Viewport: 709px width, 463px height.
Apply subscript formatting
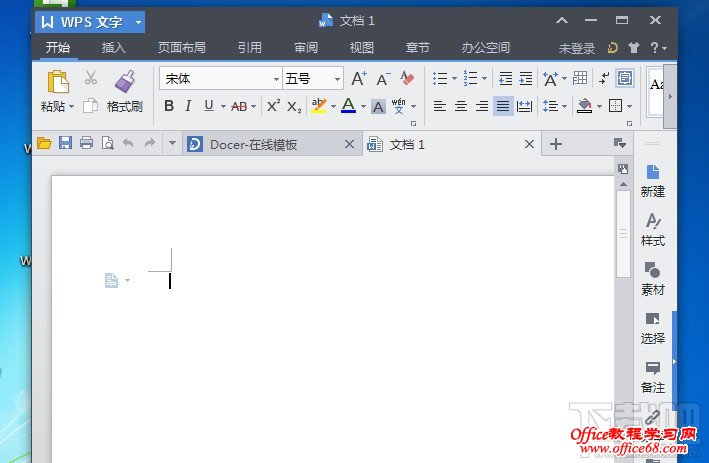tap(294, 107)
